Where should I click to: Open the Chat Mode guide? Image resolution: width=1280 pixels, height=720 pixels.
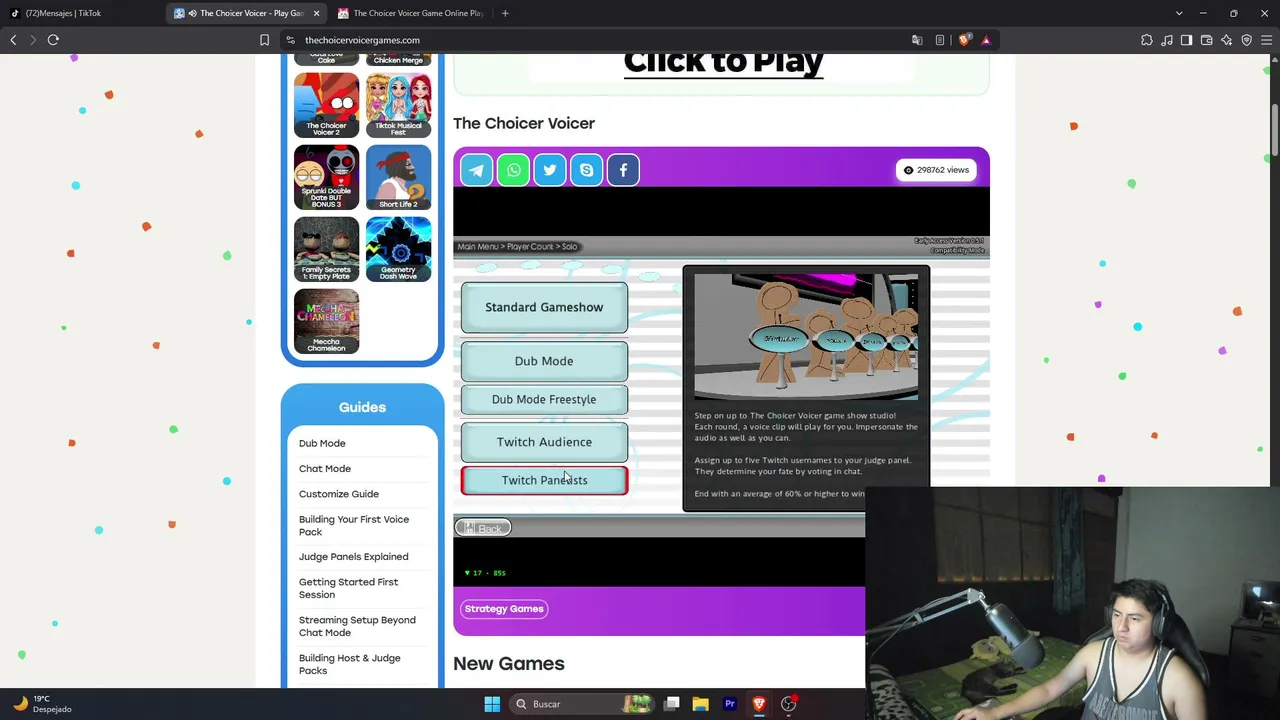pos(325,468)
